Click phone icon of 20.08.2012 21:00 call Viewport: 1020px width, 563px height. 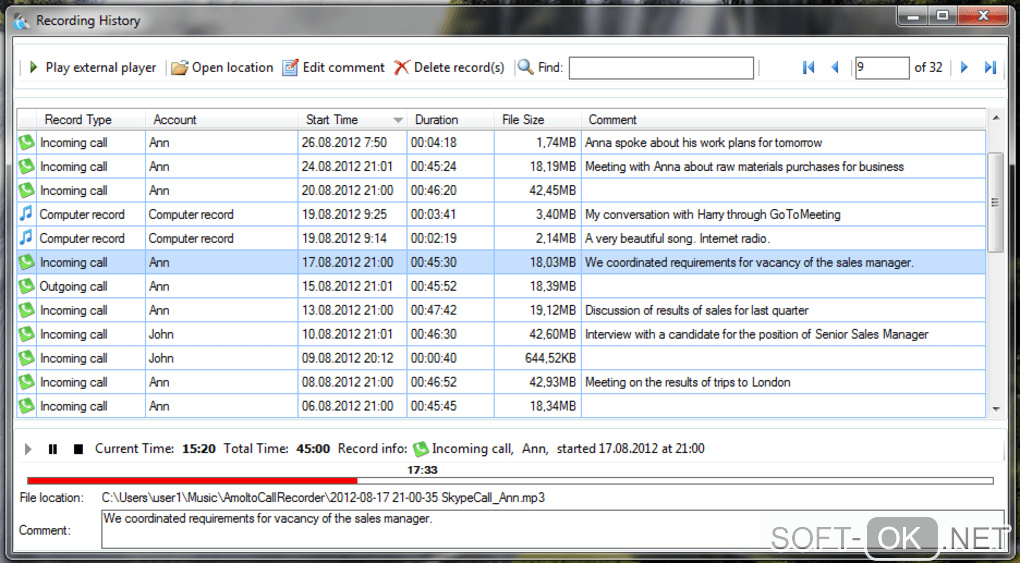click(26, 191)
